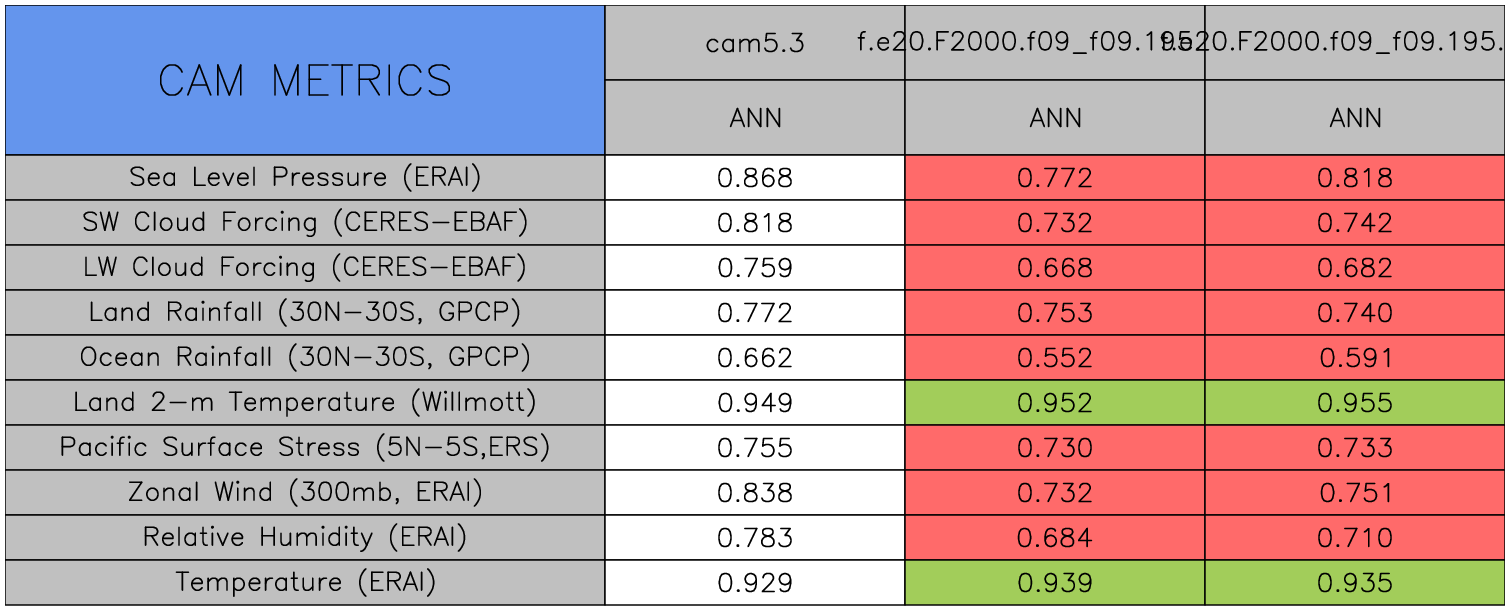Select the cam5.3 column header
This screenshot has height=611, width=1510.
tap(755, 43)
